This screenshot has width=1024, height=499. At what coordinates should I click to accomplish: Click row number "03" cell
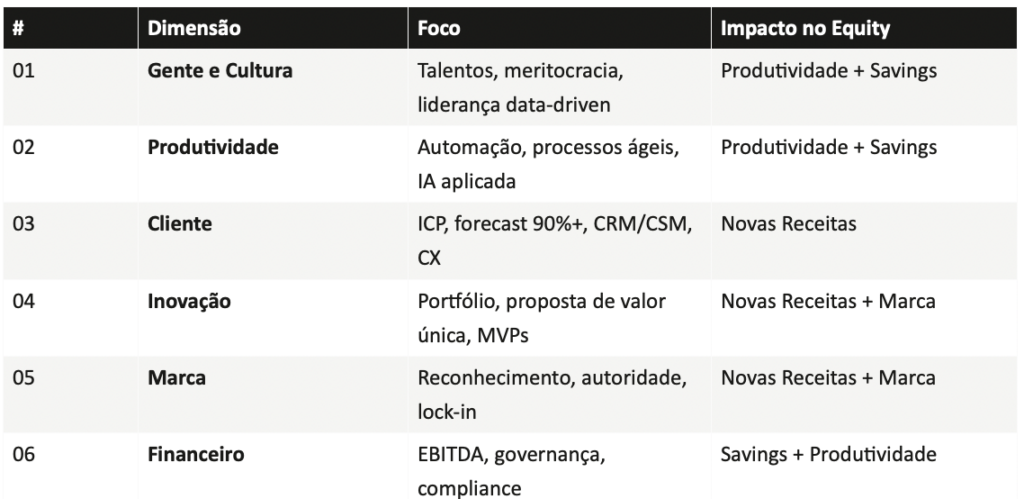point(24,224)
